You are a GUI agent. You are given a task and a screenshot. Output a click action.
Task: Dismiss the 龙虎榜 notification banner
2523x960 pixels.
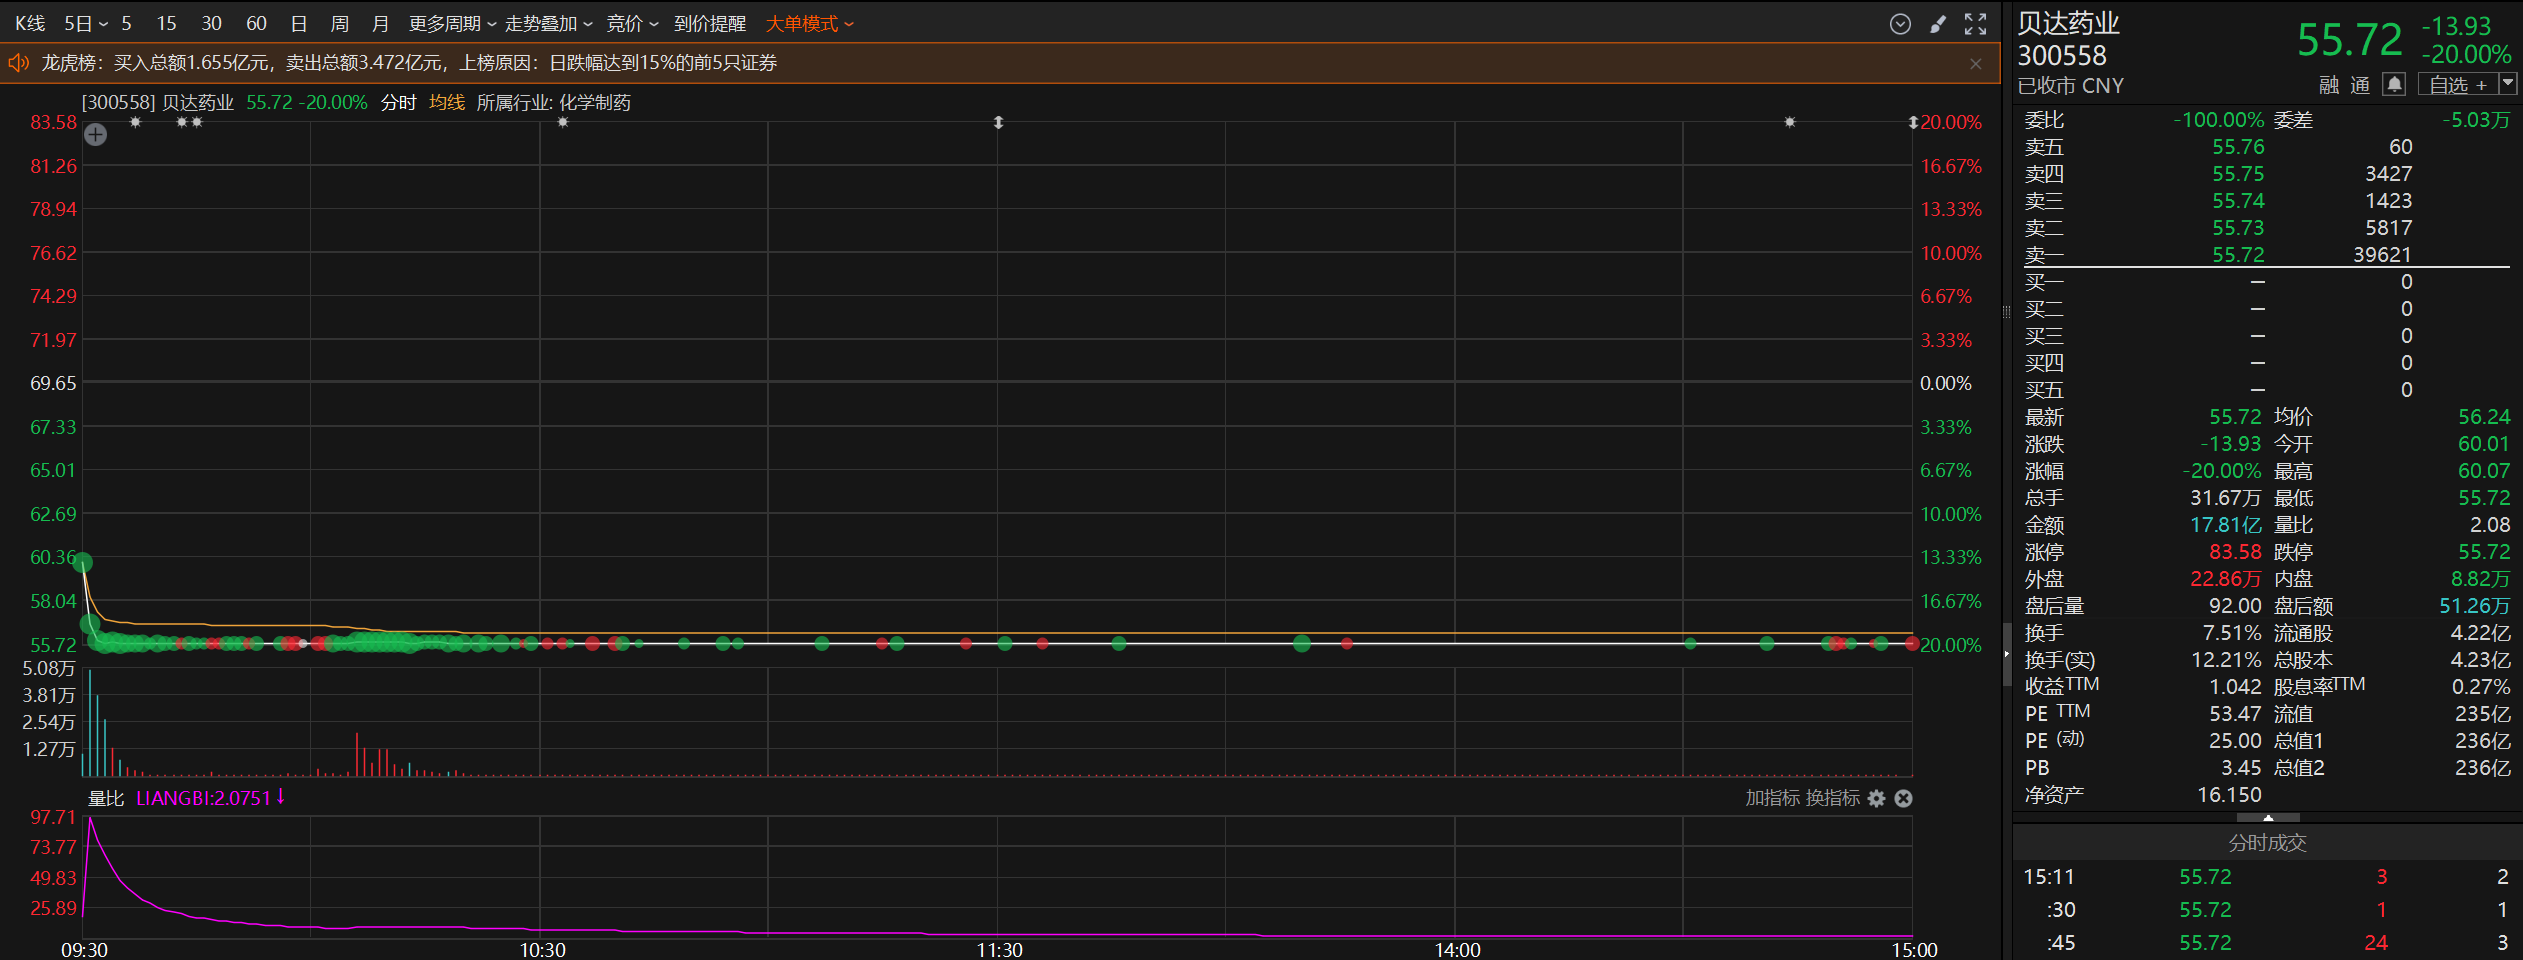point(1975,64)
